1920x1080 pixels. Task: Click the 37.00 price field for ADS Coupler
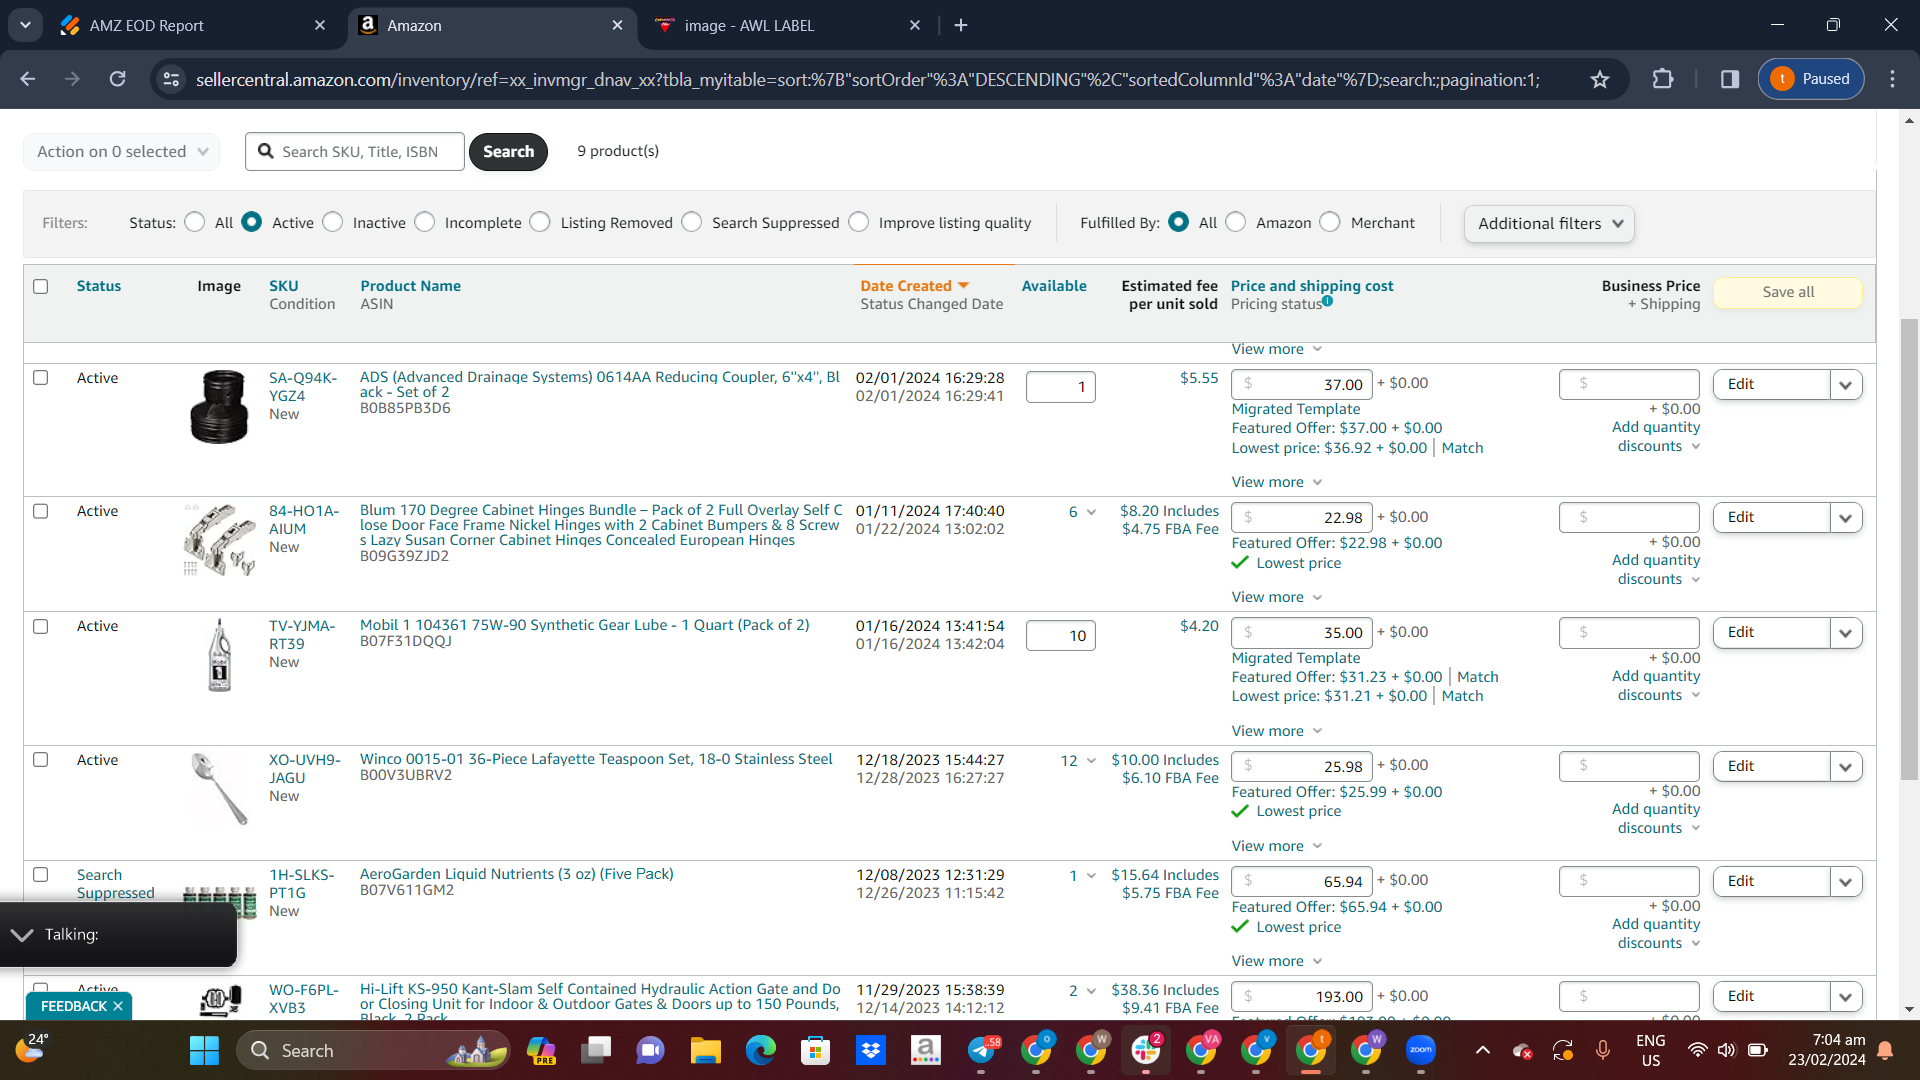click(x=1302, y=385)
